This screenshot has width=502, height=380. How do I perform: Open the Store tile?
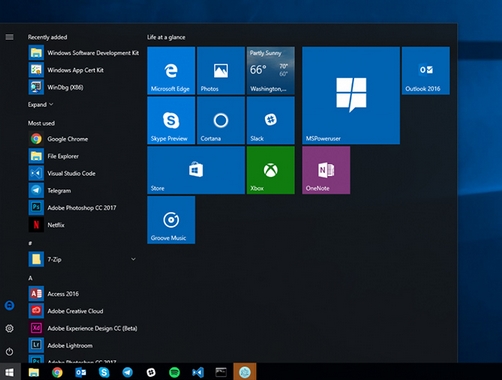(x=196, y=170)
